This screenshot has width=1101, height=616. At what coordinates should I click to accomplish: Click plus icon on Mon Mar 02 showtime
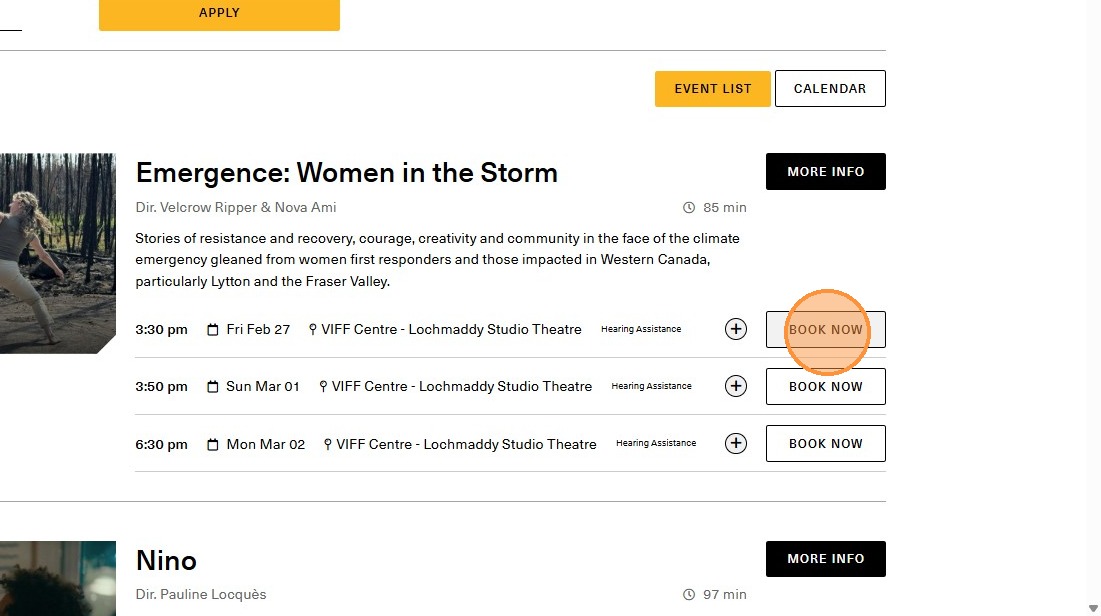coord(736,443)
